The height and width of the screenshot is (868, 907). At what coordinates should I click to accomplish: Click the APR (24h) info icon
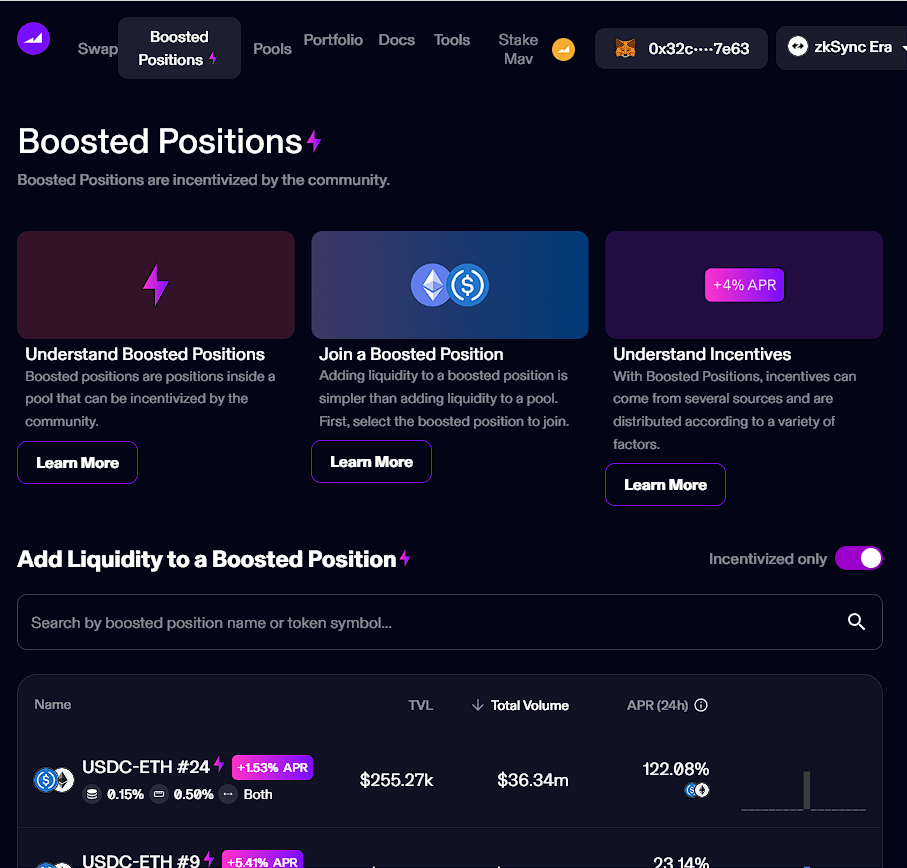[701, 705]
